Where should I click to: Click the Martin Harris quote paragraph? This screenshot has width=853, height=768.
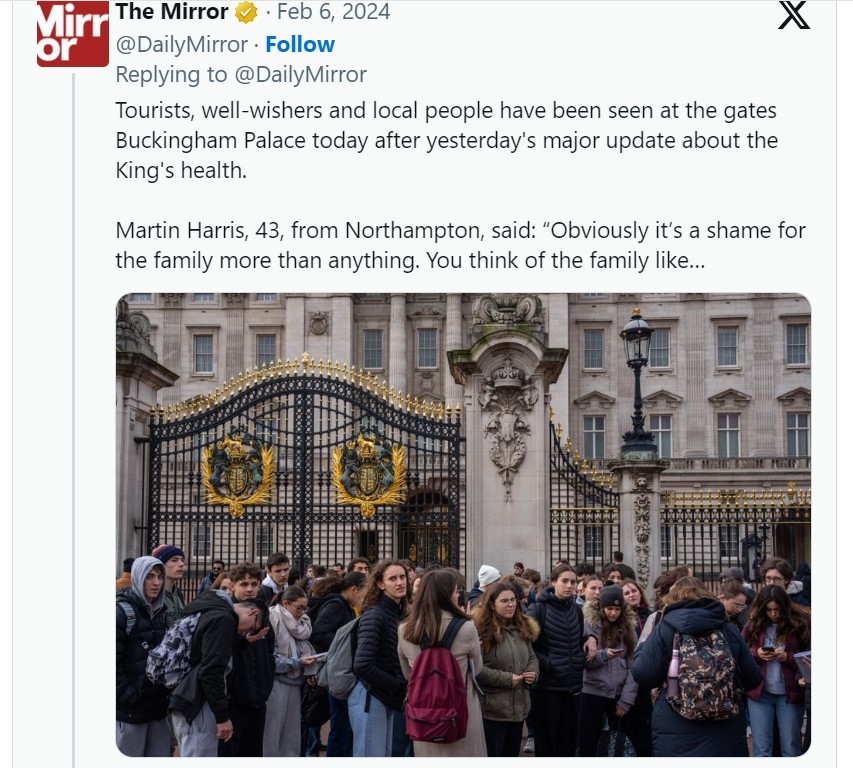point(460,245)
